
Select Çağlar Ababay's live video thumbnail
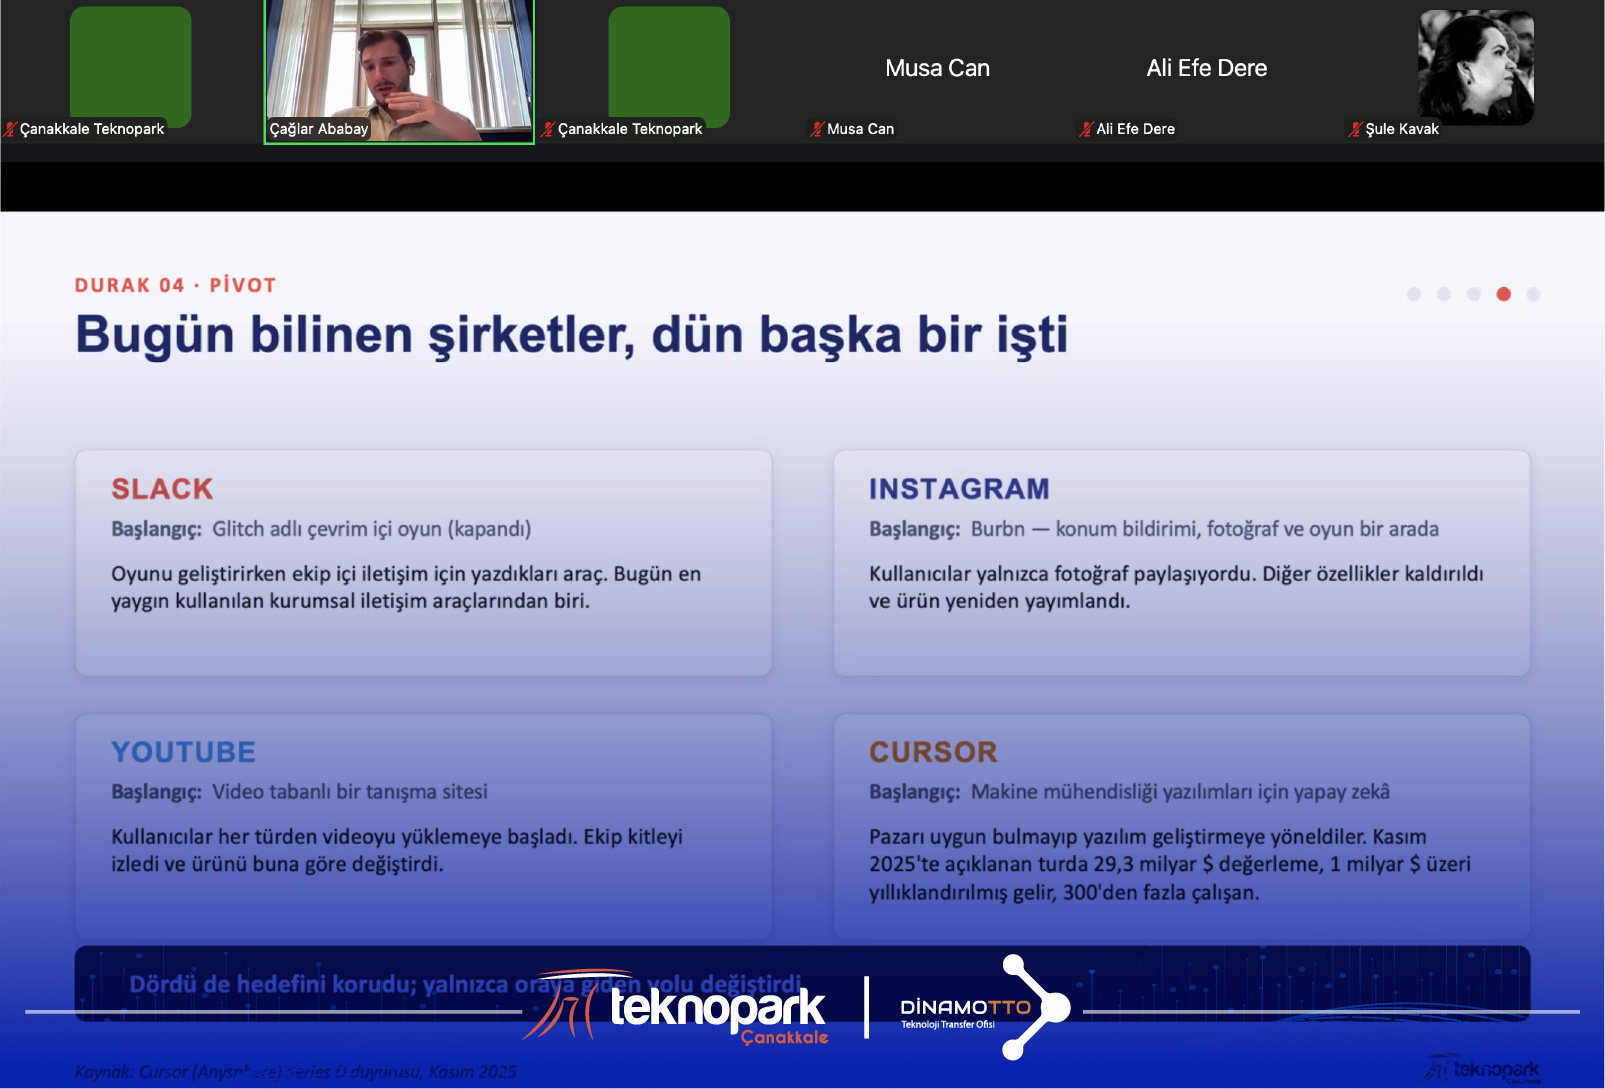pyautogui.click(x=399, y=71)
